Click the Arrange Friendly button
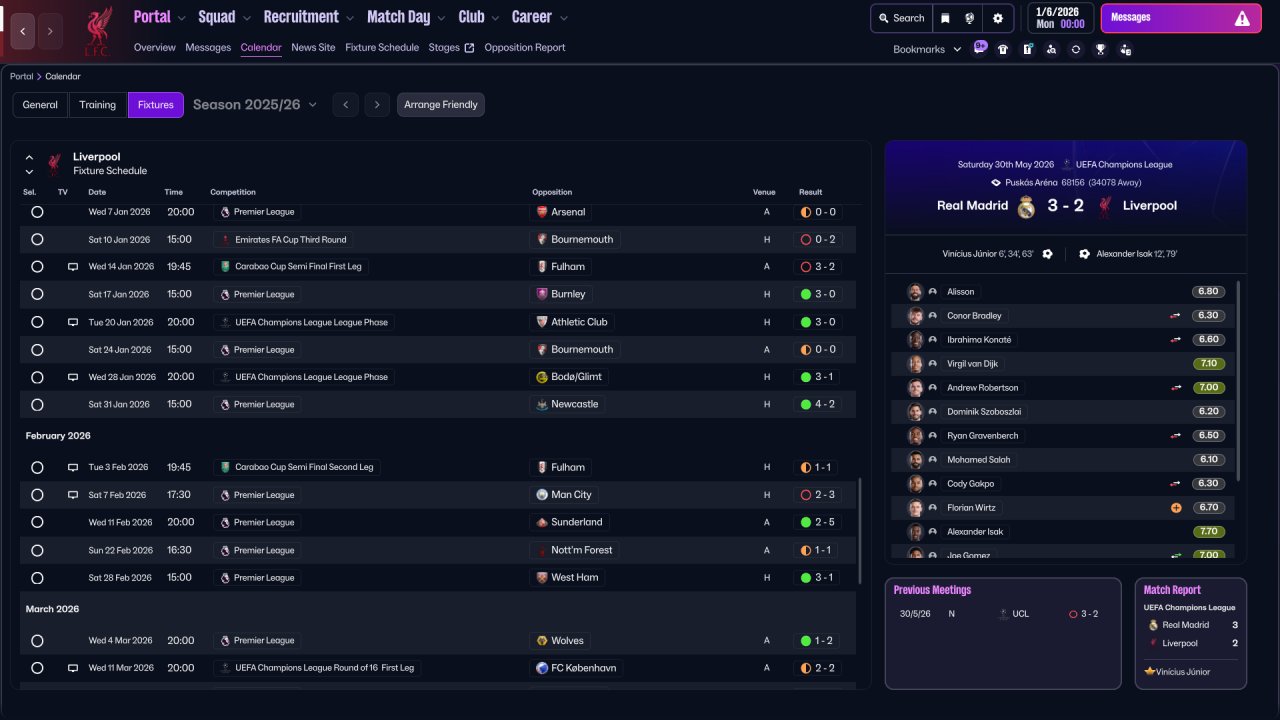 pyautogui.click(x=441, y=105)
